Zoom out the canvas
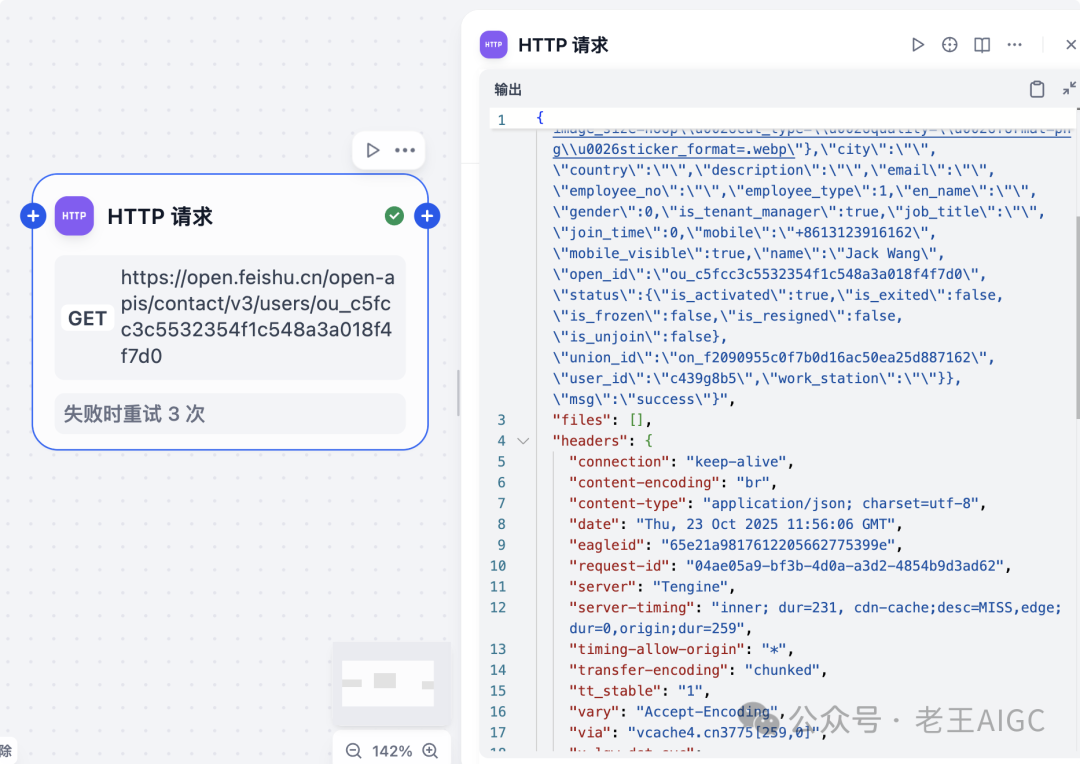Screen dimensions: 1080x764 tap(353, 750)
